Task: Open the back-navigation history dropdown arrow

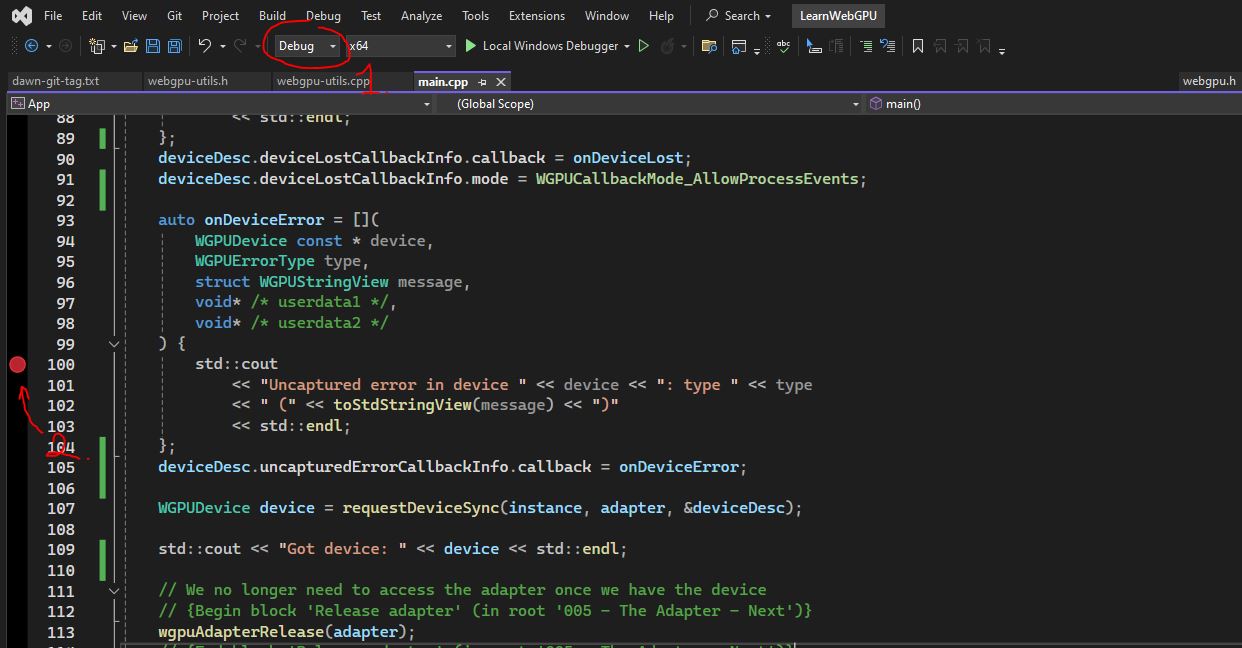Action: pos(47,46)
